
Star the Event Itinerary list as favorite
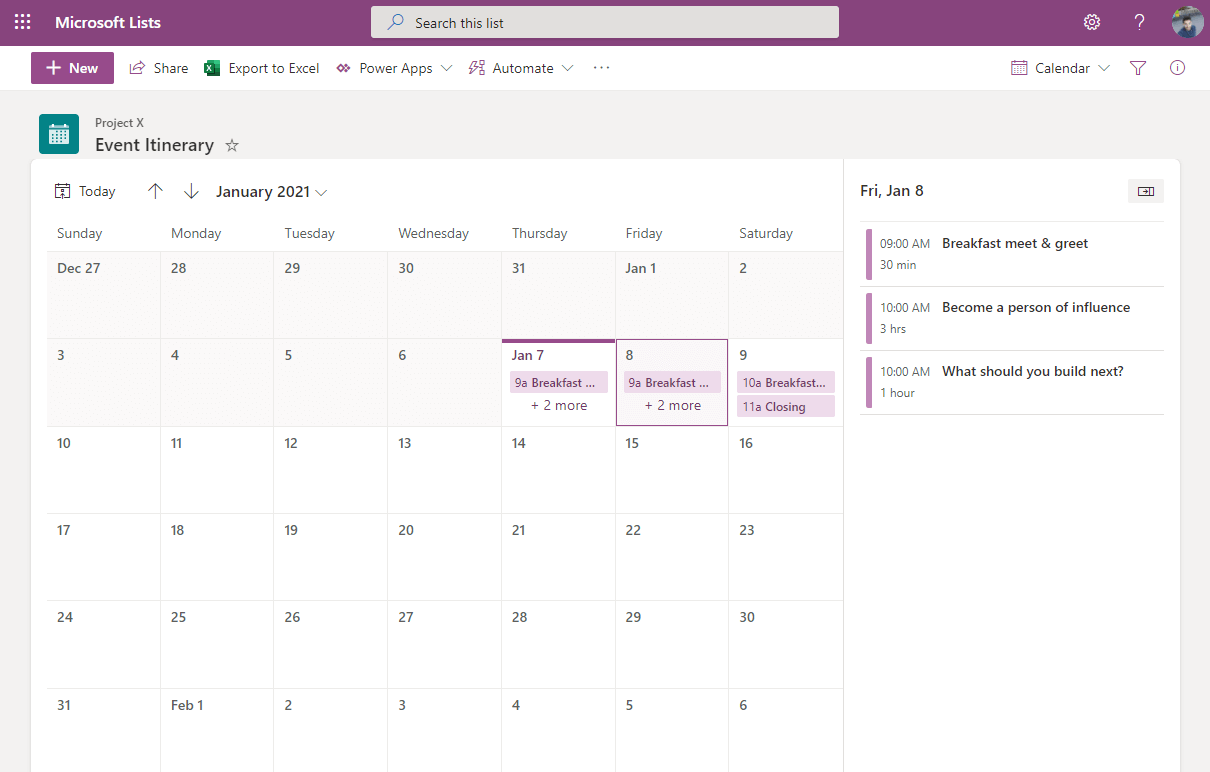point(231,145)
